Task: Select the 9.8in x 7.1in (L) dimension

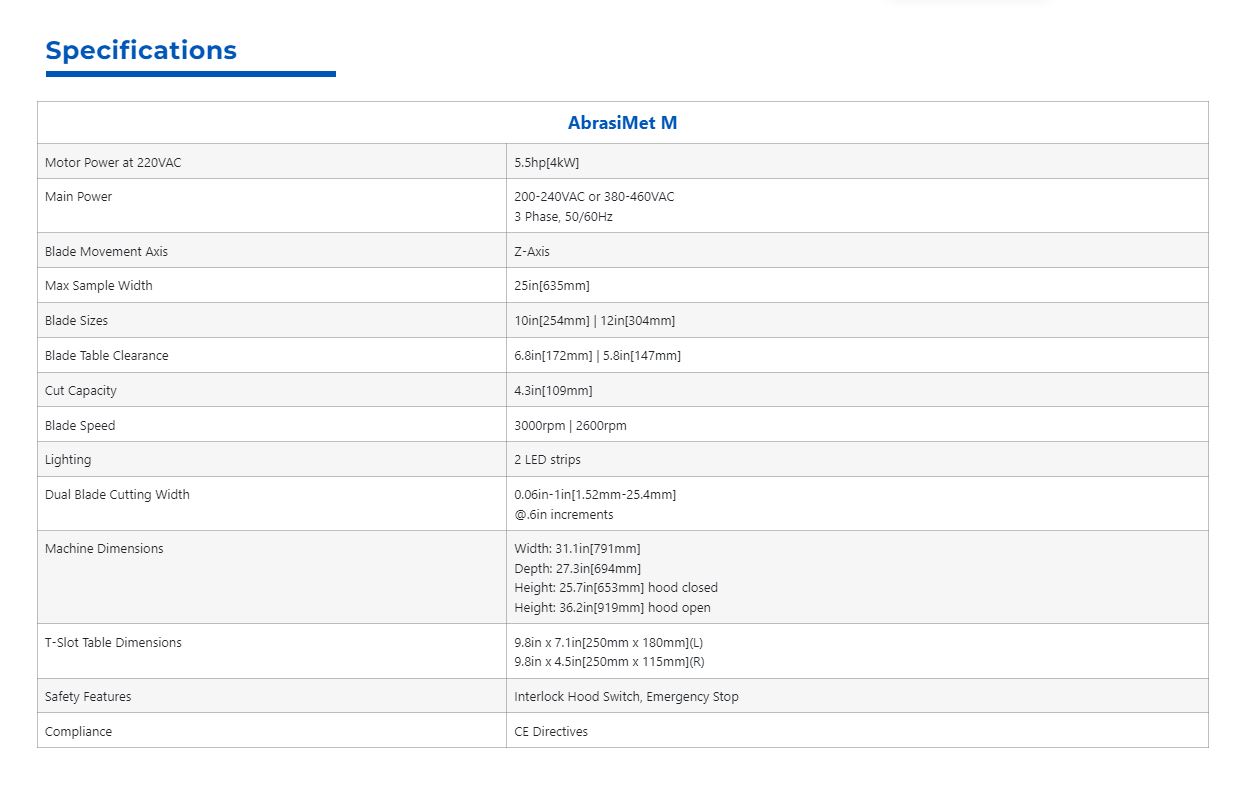Action: [x=608, y=642]
